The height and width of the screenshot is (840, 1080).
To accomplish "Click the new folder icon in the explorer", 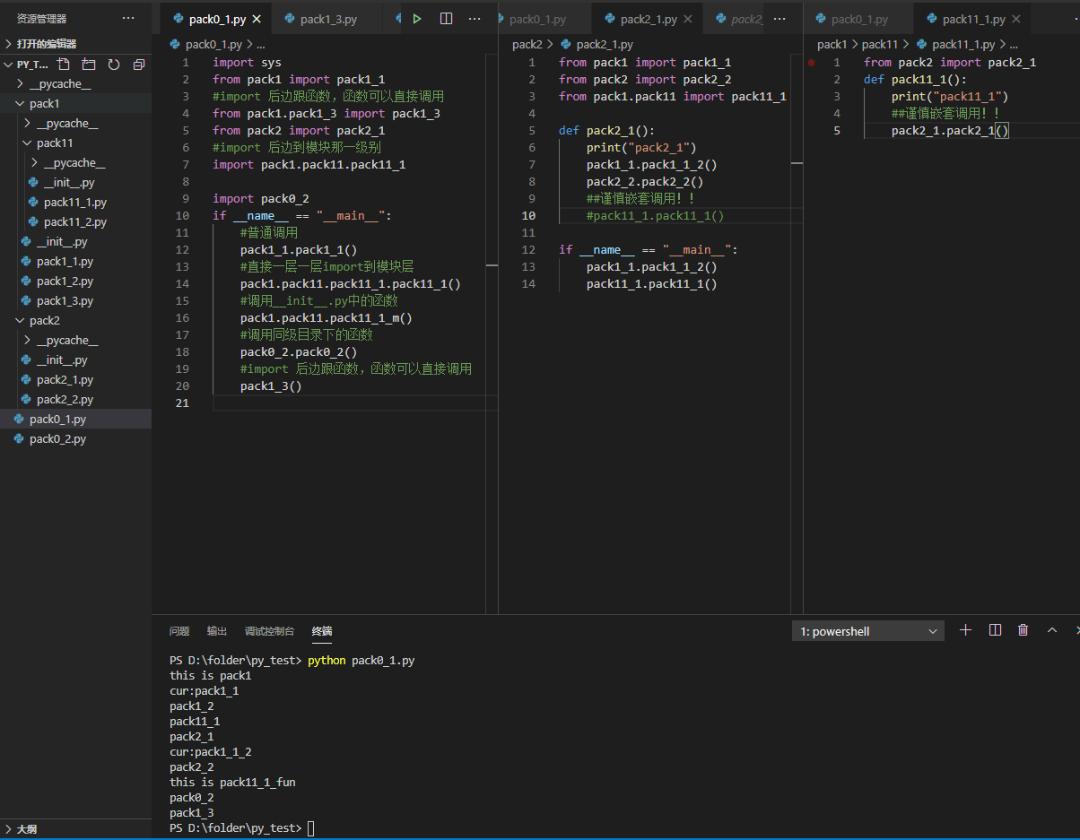I will (89, 64).
